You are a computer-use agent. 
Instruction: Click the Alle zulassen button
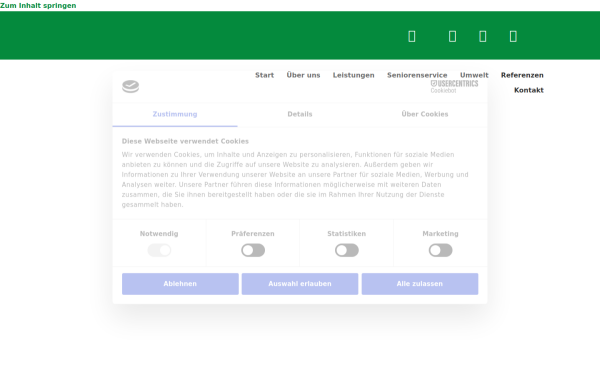click(x=420, y=284)
